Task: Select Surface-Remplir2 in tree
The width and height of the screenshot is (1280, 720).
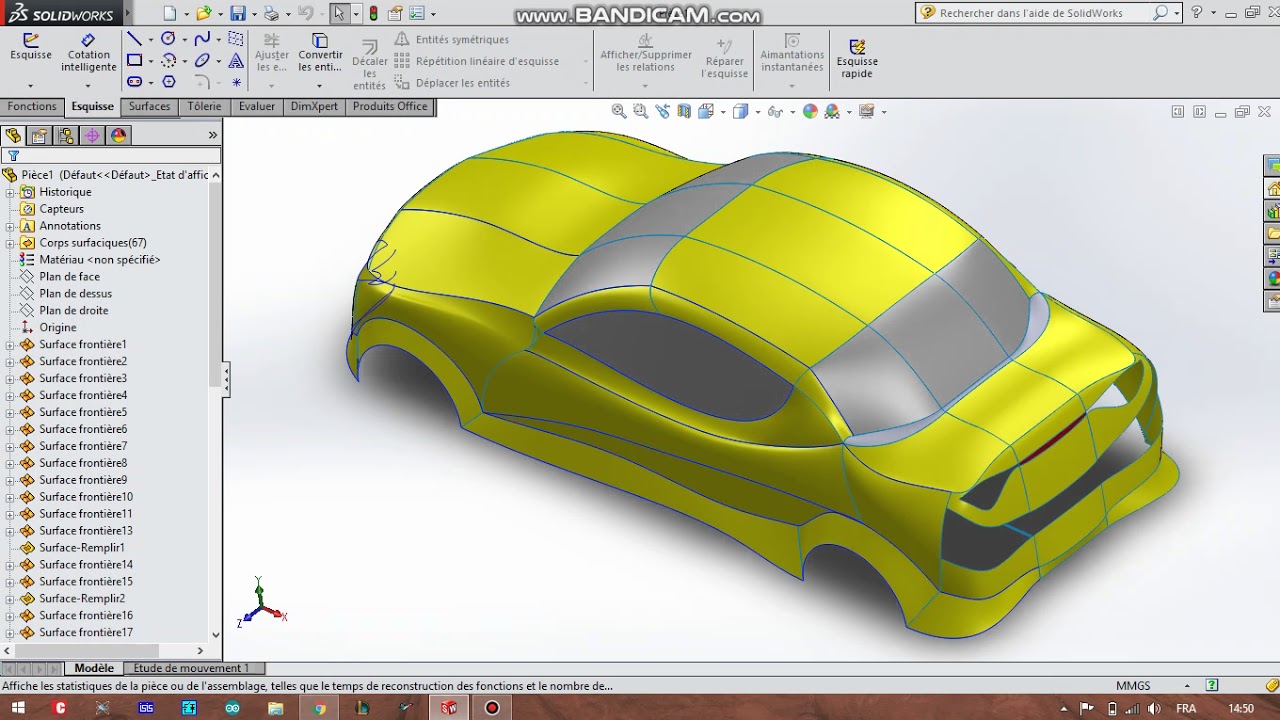Action: [x=82, y=599]
